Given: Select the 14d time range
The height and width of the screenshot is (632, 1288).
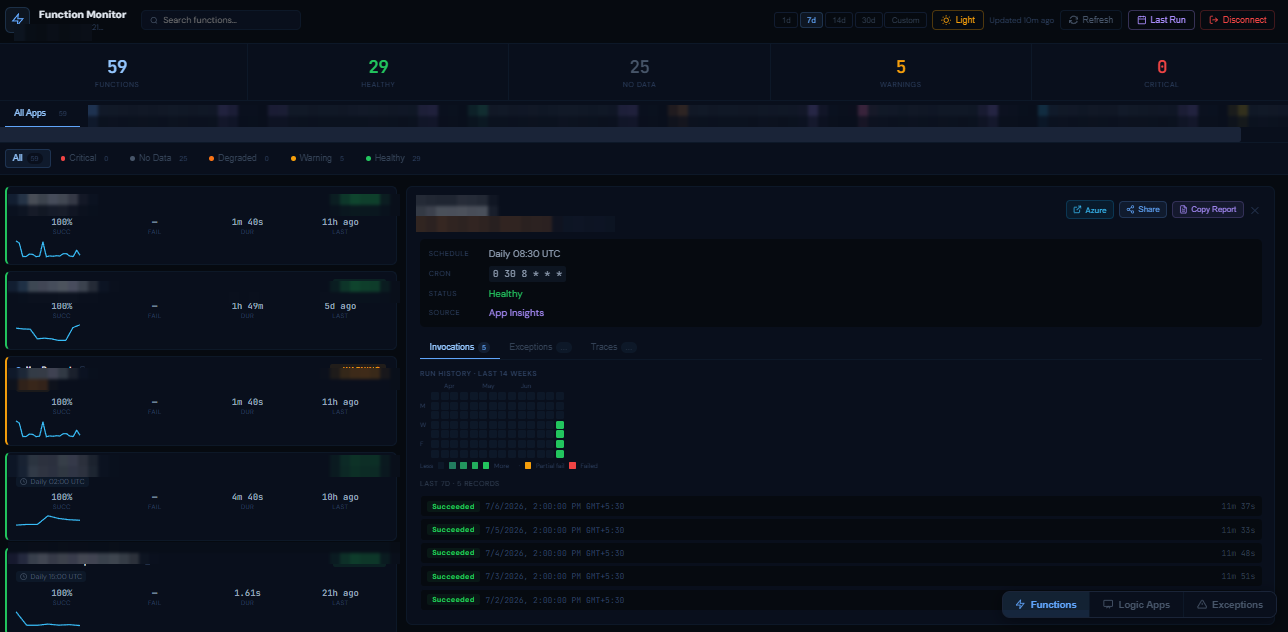Looking at the screenshot, I should pyautogui.click(x=839, y=20).
